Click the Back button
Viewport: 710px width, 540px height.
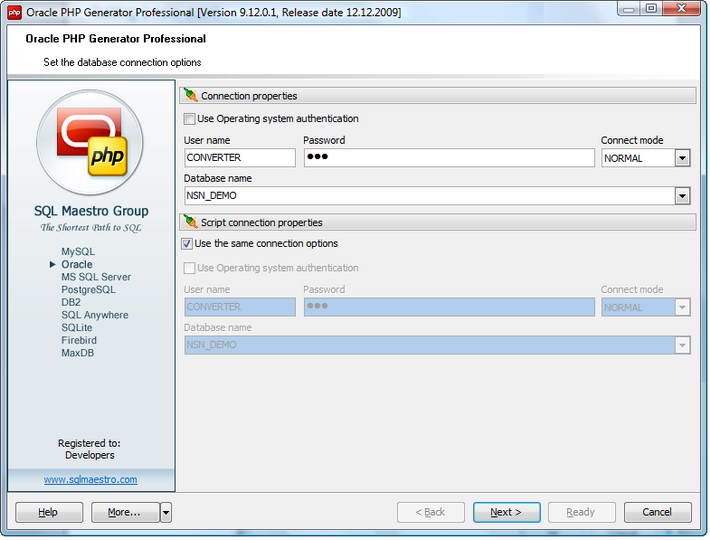coord(431,512)
